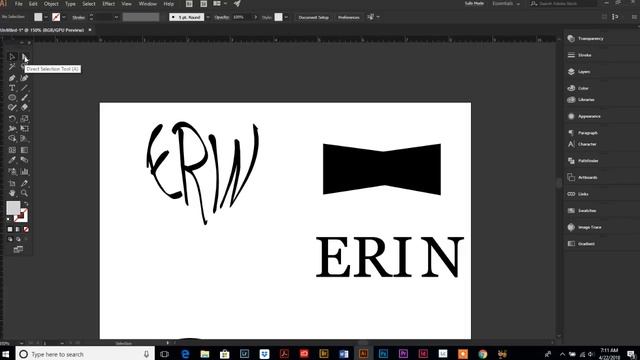Open the Object menu

tap(51, 4)
